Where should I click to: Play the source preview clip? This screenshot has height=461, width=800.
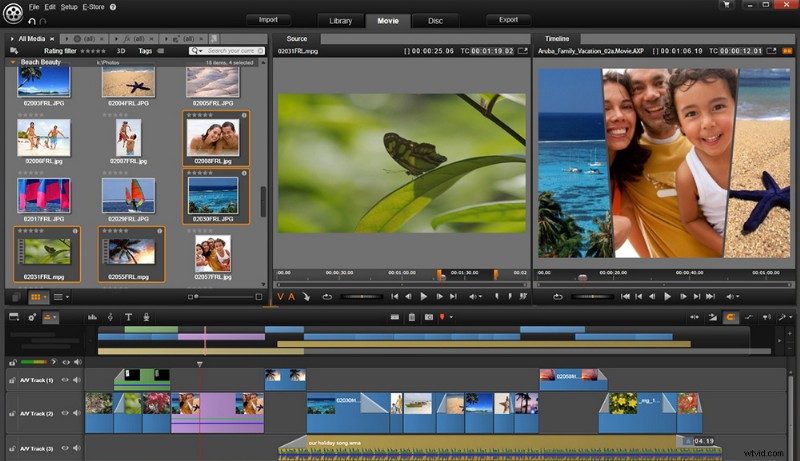(423, 296)
